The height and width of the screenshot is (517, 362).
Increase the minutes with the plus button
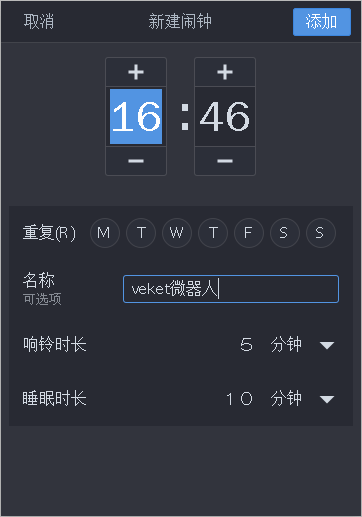click(x=225, y=72)
